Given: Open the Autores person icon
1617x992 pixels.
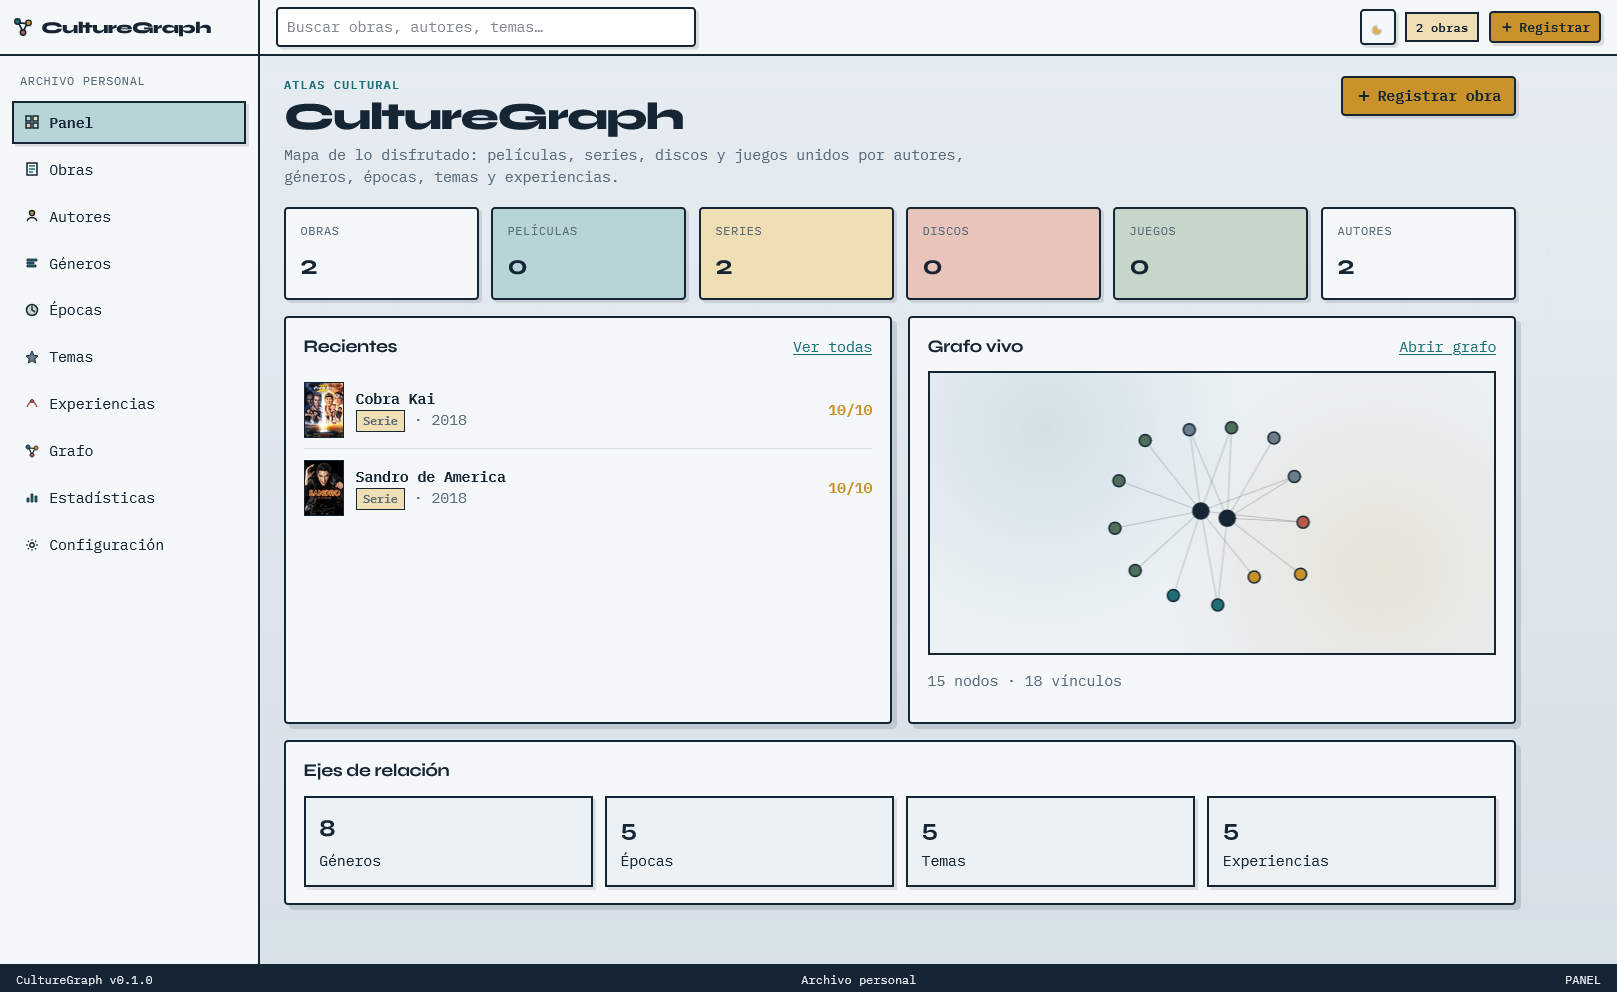Looking at the screenshot, I should (32, 217).
